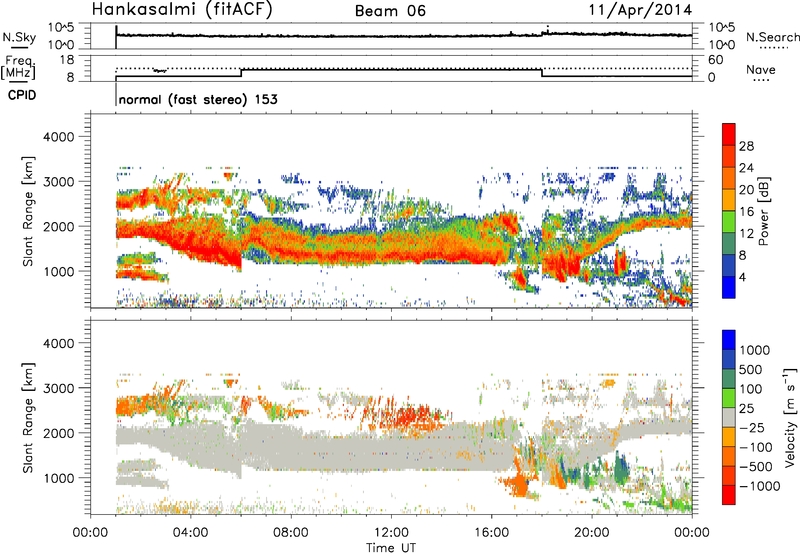Click the '-25' Velocity colorbar value
This screenshot has width=800, height=554.
[x=752, y=427]
